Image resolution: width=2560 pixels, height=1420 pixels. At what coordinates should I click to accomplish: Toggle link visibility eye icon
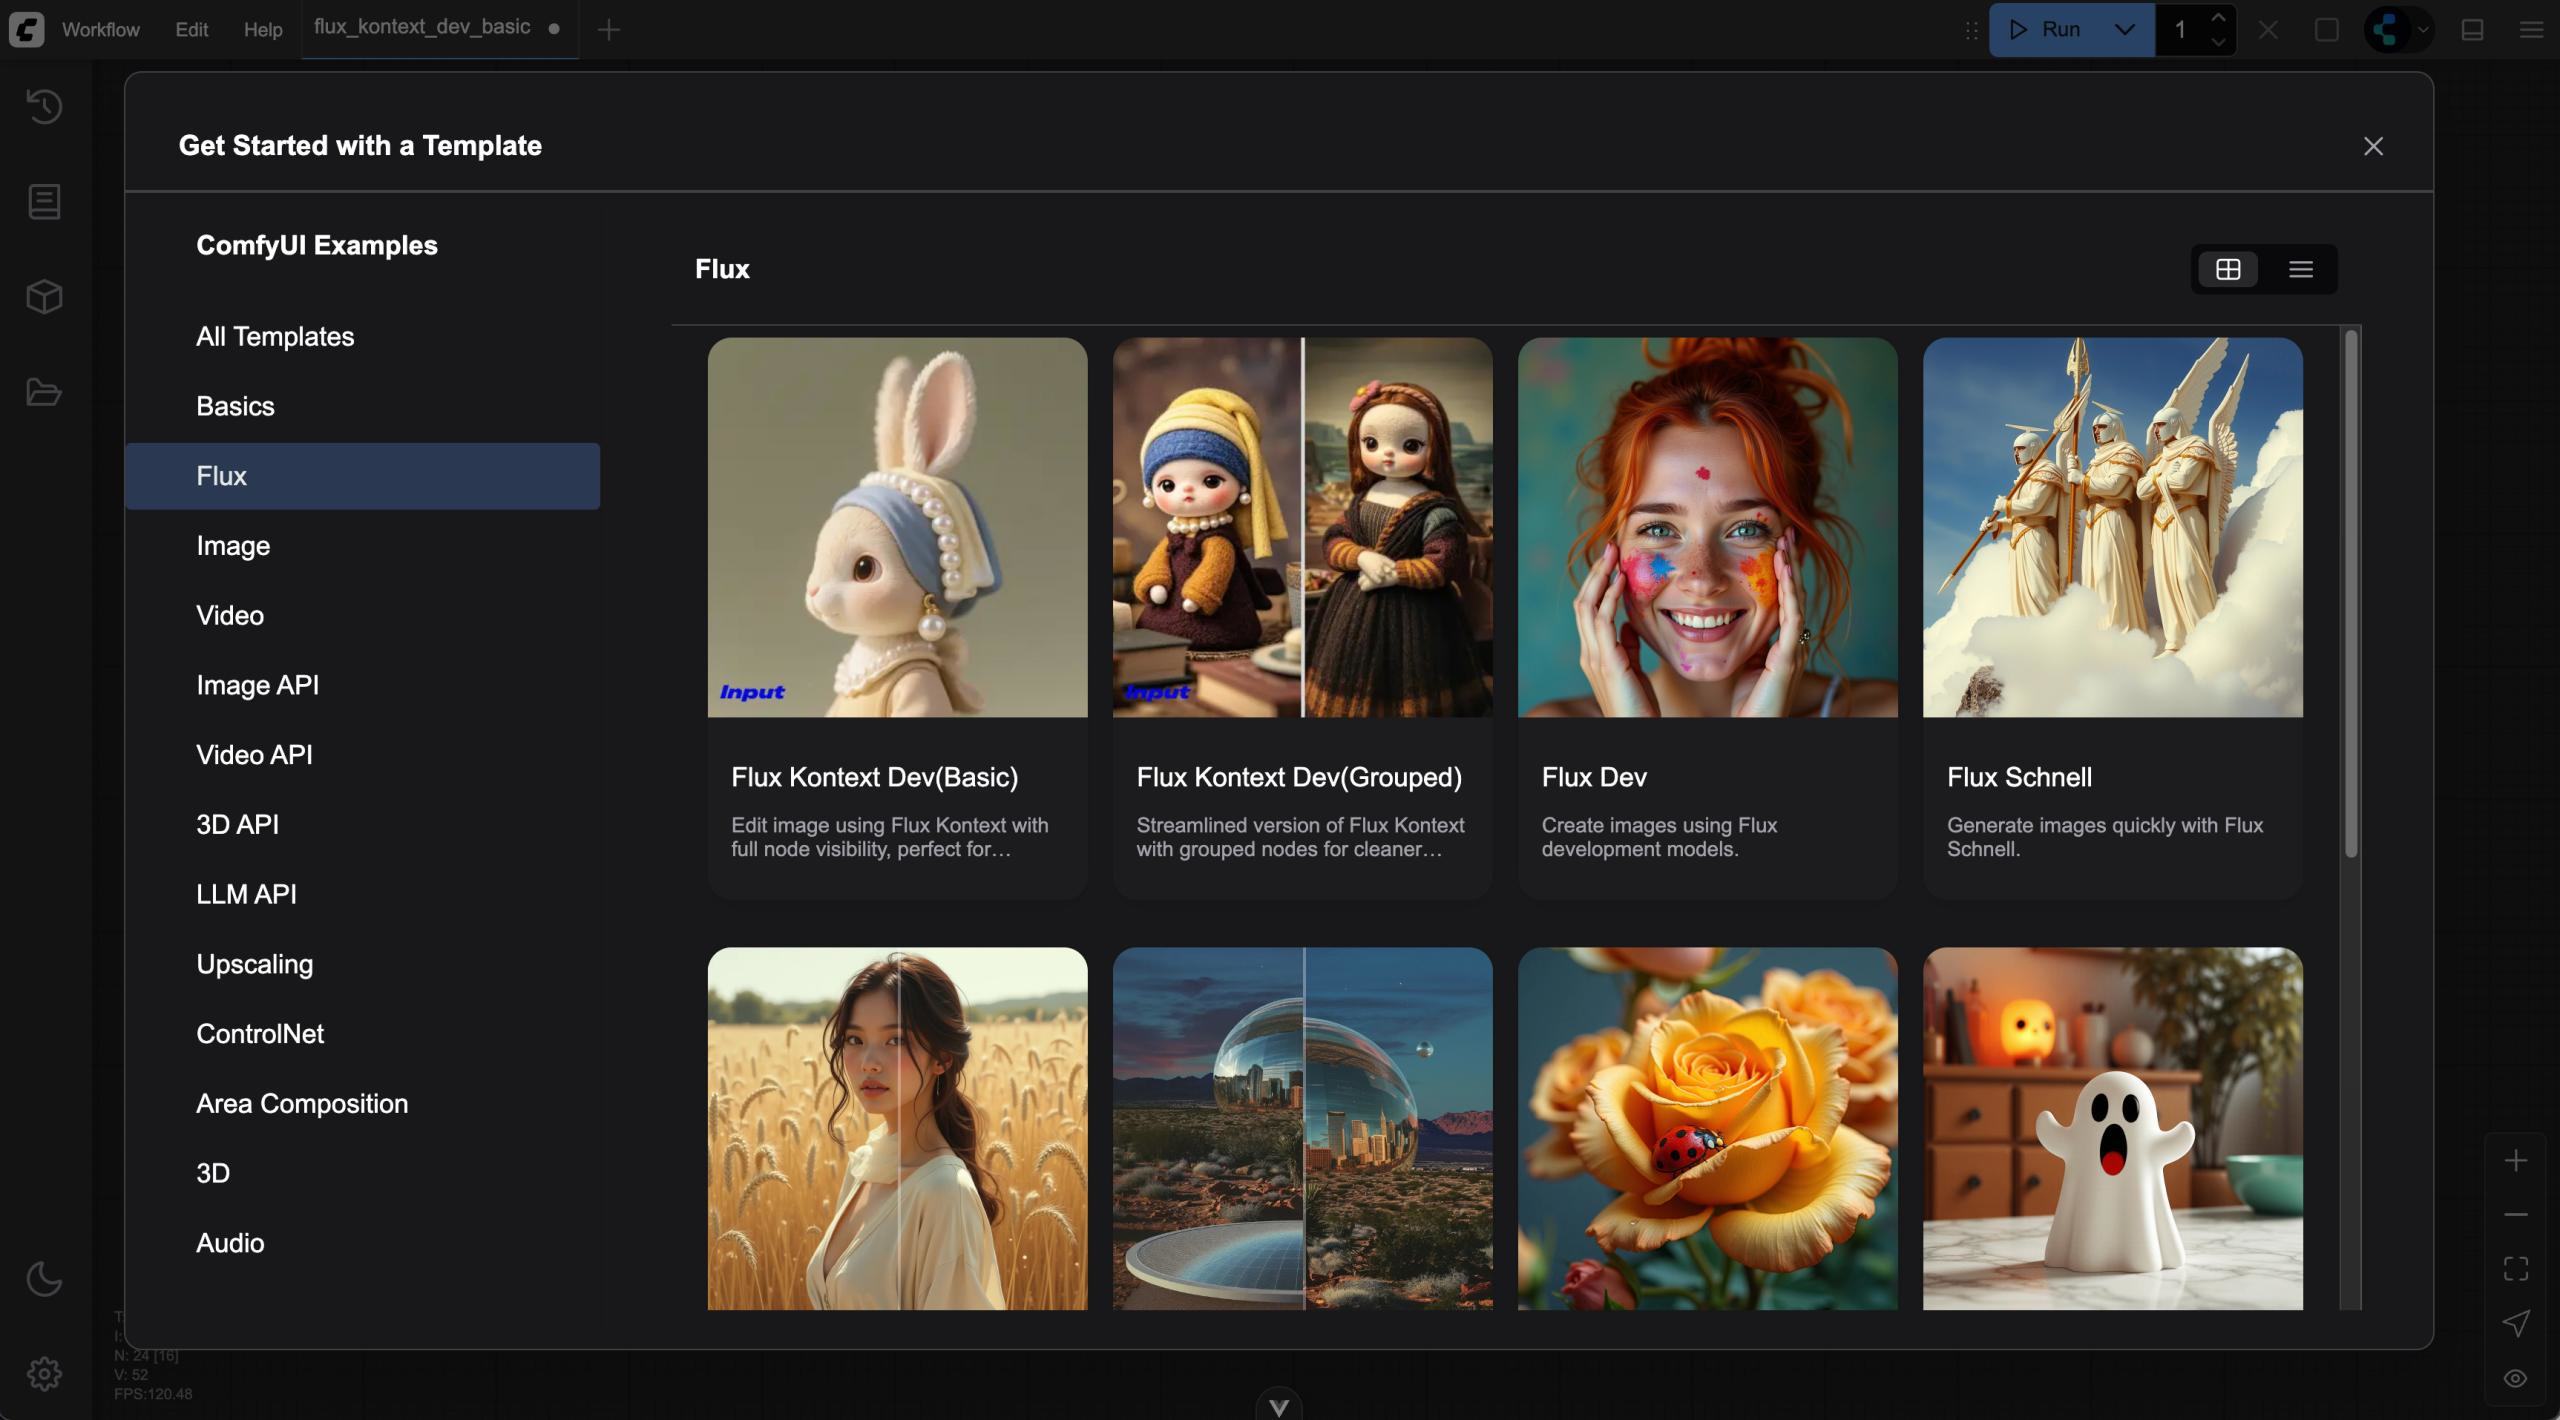click(x=2516, y=1378)
